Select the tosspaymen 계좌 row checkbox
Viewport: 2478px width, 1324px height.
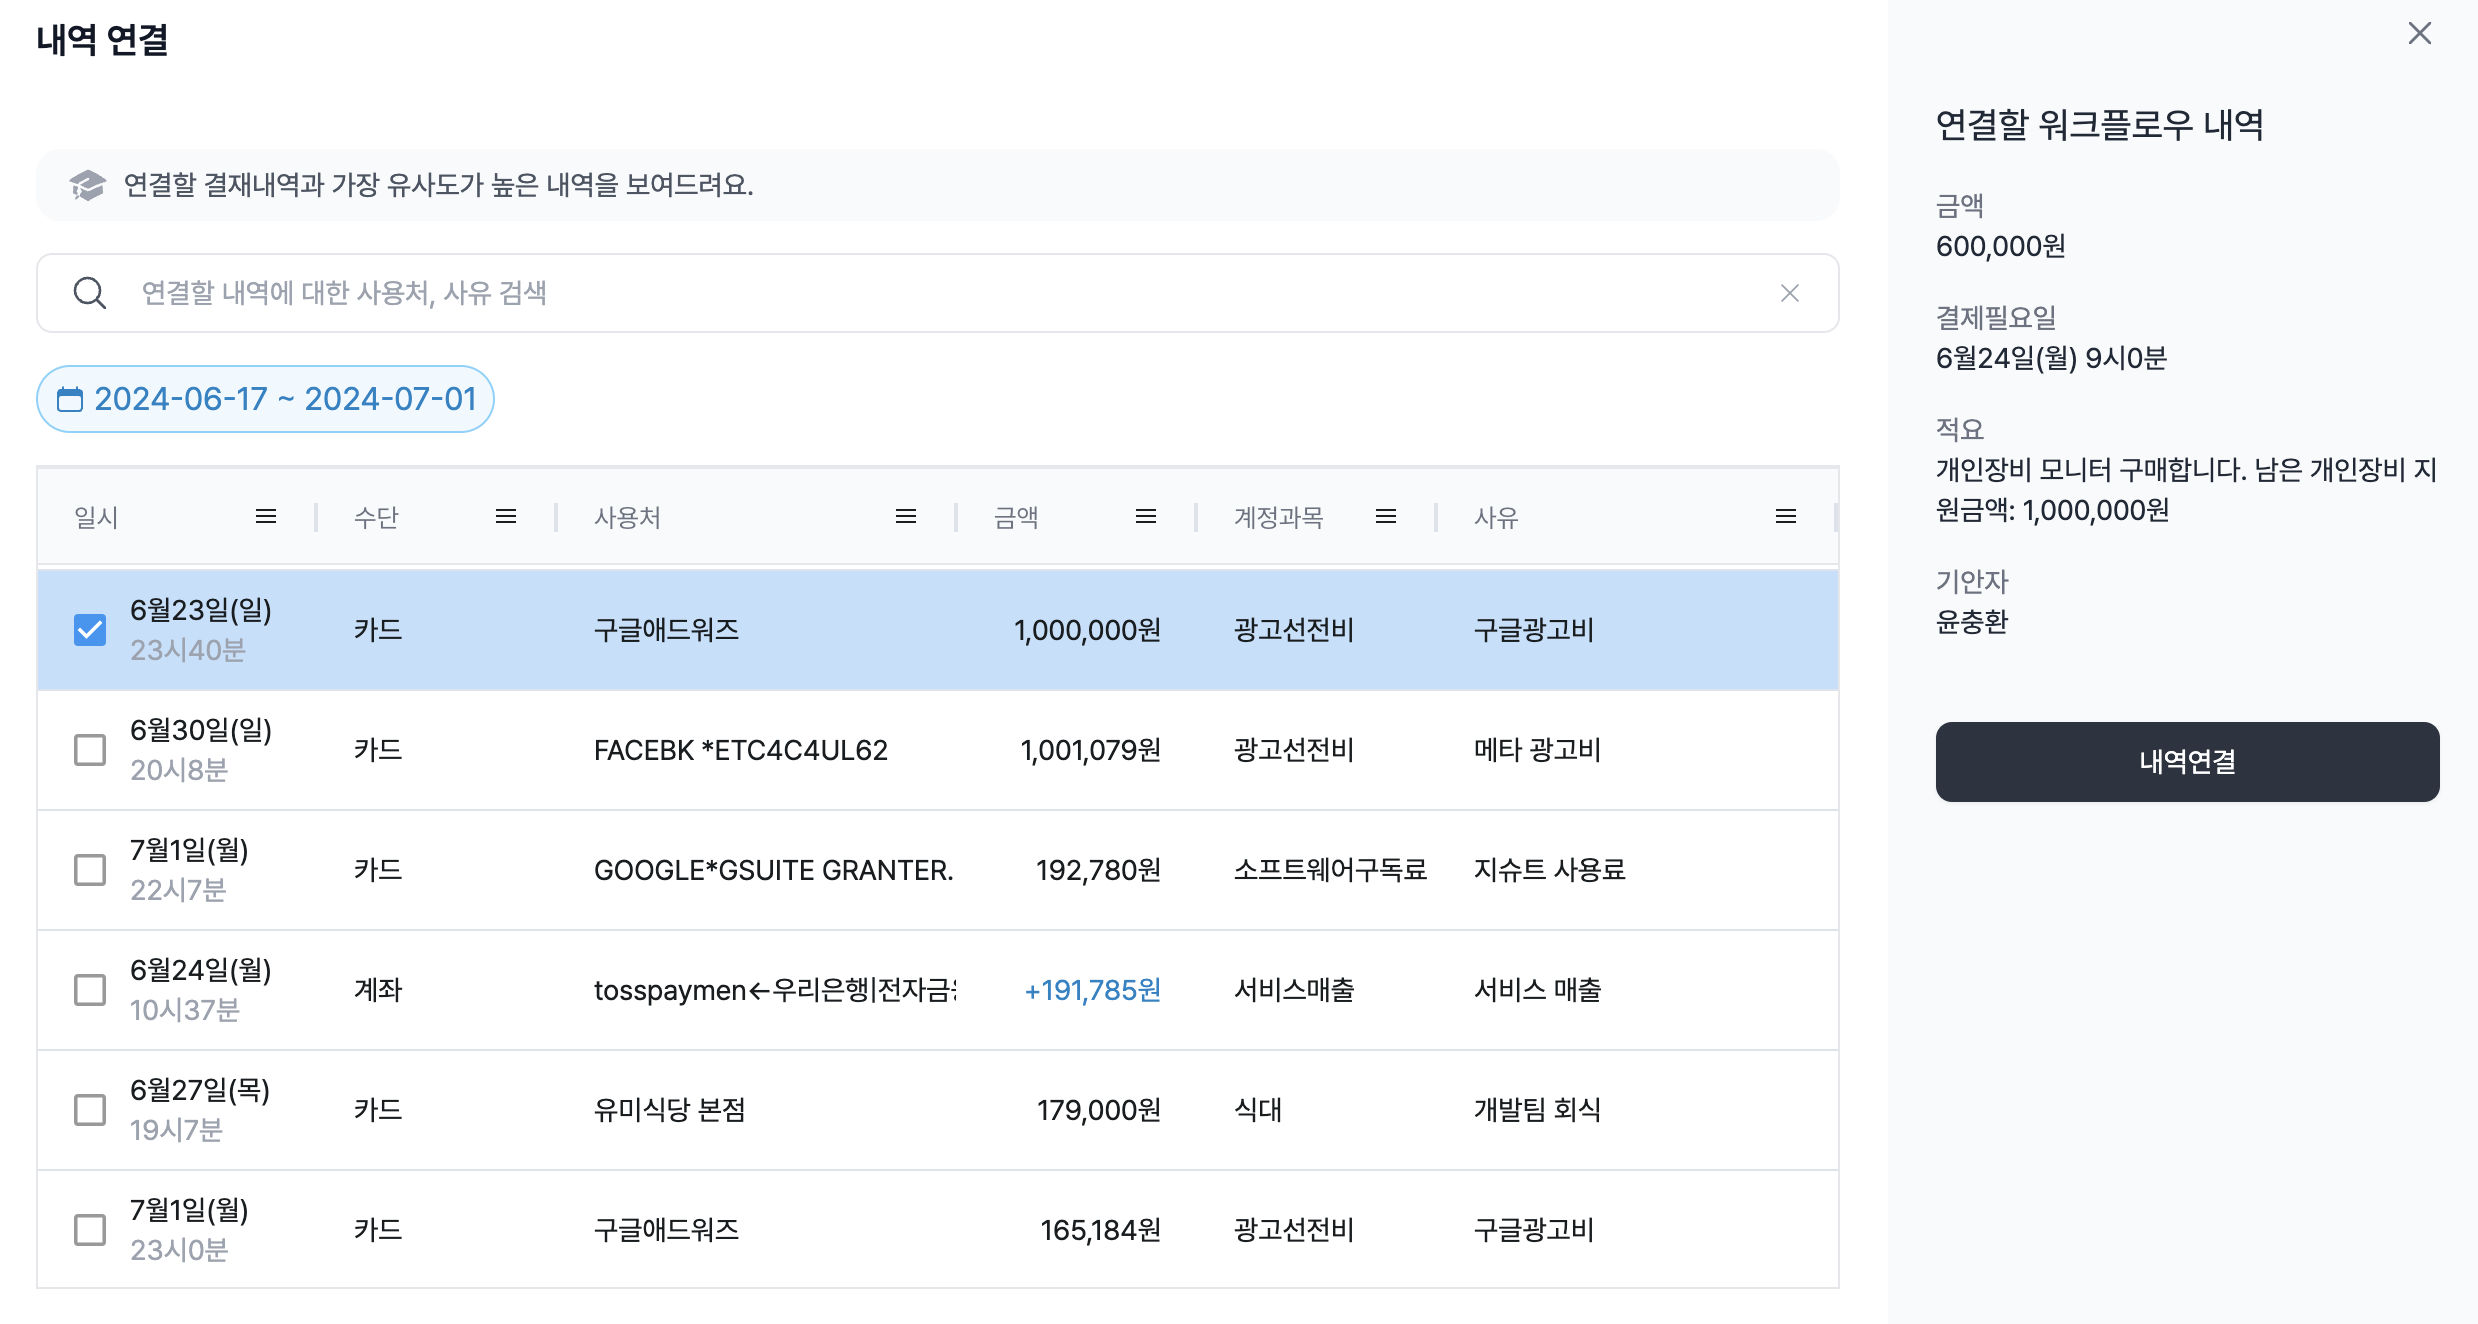point(90,990)
